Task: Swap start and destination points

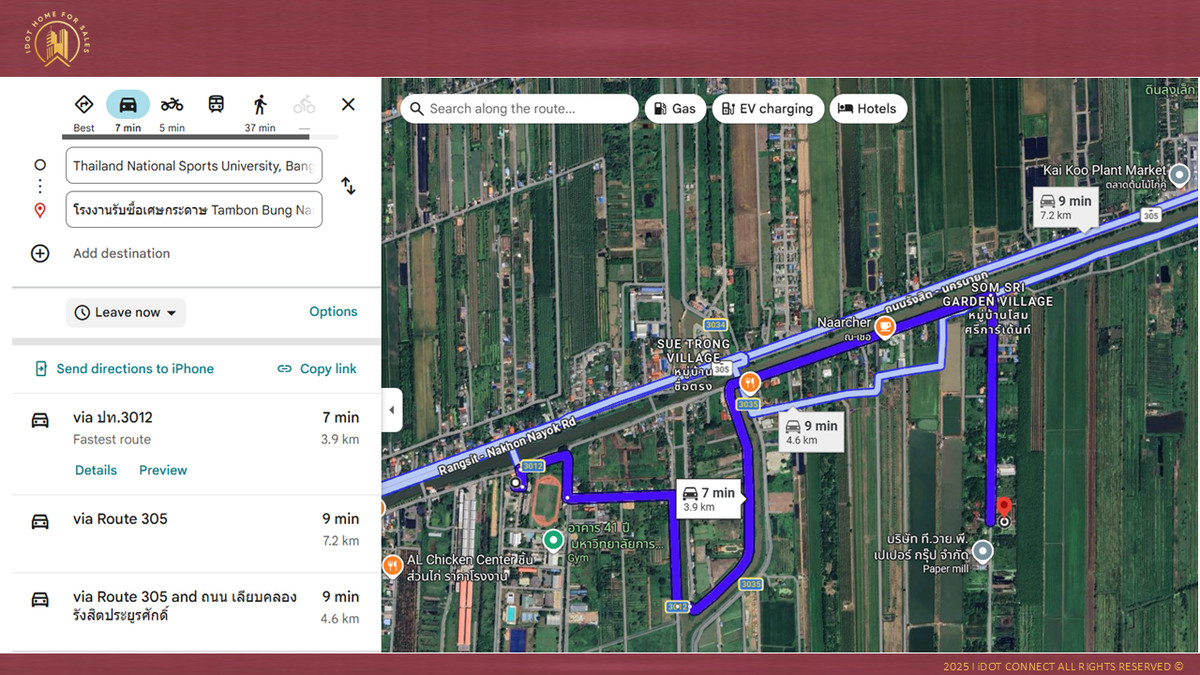Action: click(348, 186)
